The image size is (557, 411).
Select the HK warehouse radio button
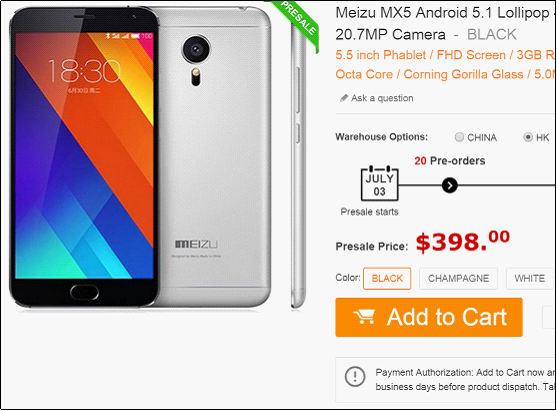click(528, 137)
